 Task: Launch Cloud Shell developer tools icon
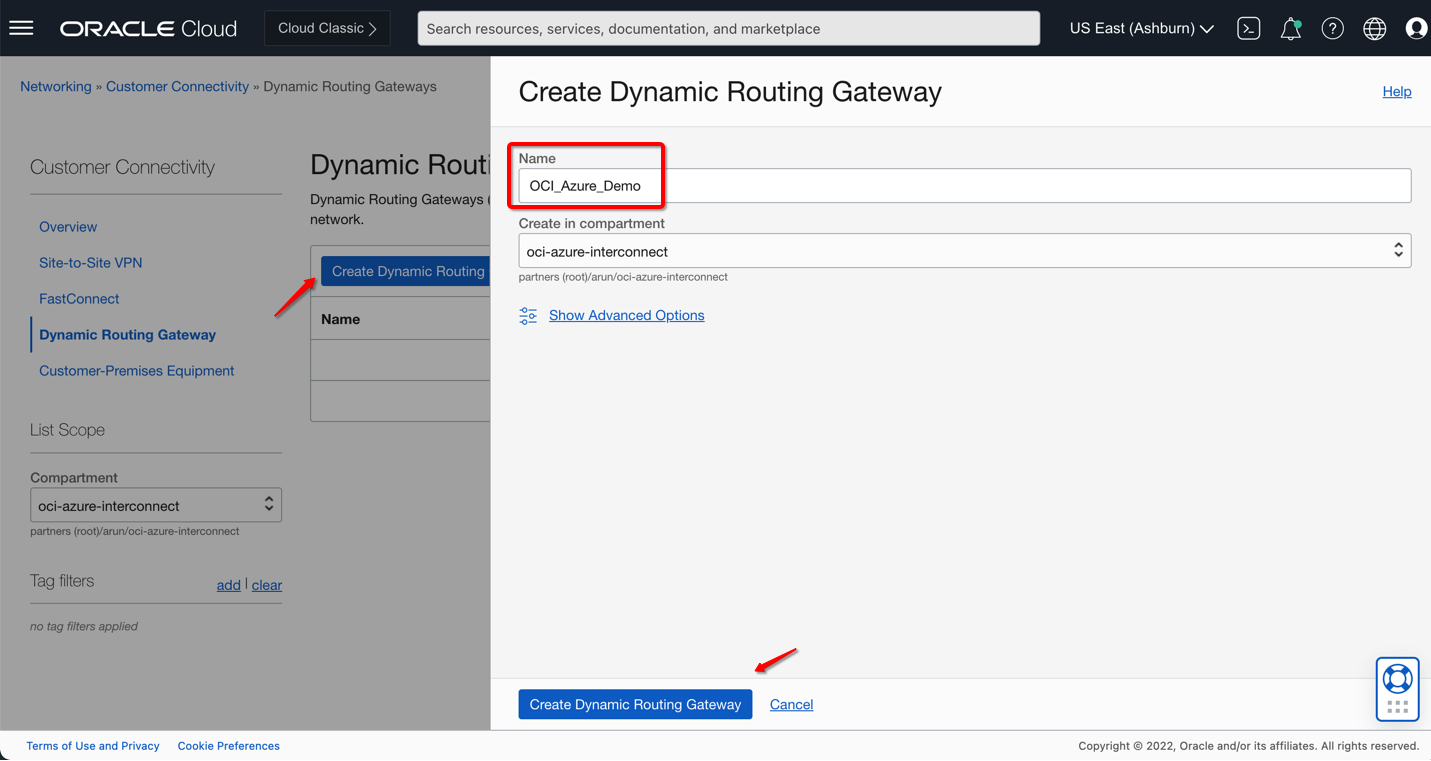coord(1248,29)
